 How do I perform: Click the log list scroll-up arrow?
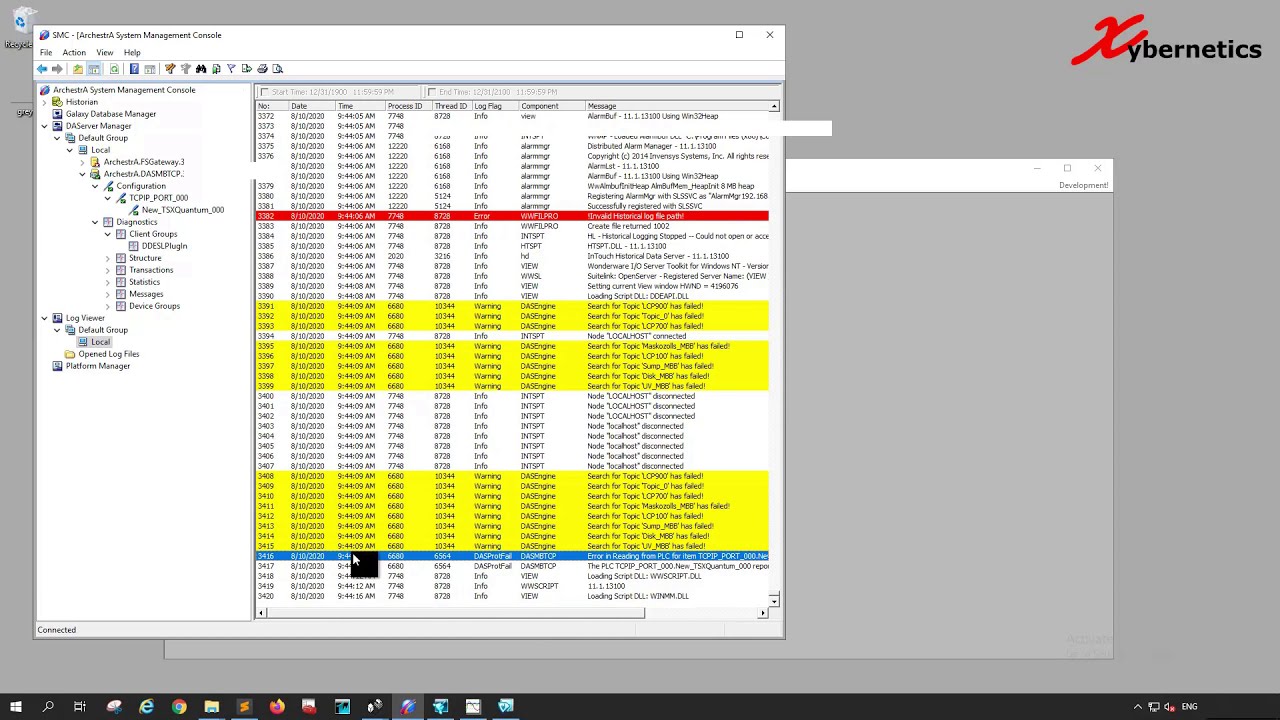coord(774,106)
